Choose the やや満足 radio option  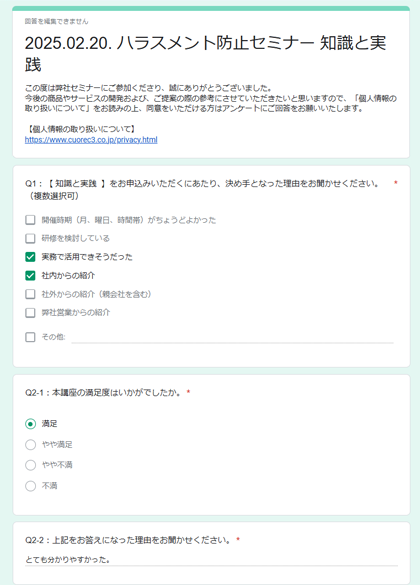point(31,444)
